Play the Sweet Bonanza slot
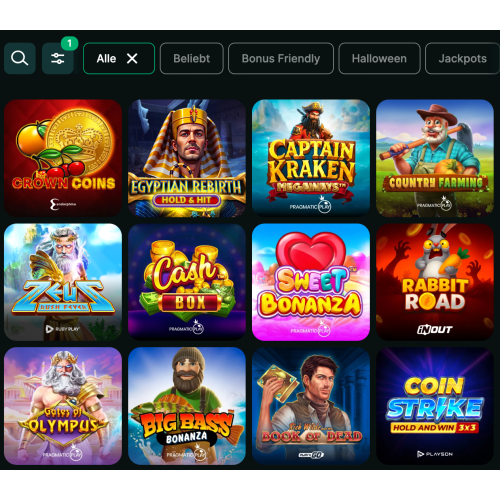The width and height of the screenshot is (500, 500). pos(311,282)
